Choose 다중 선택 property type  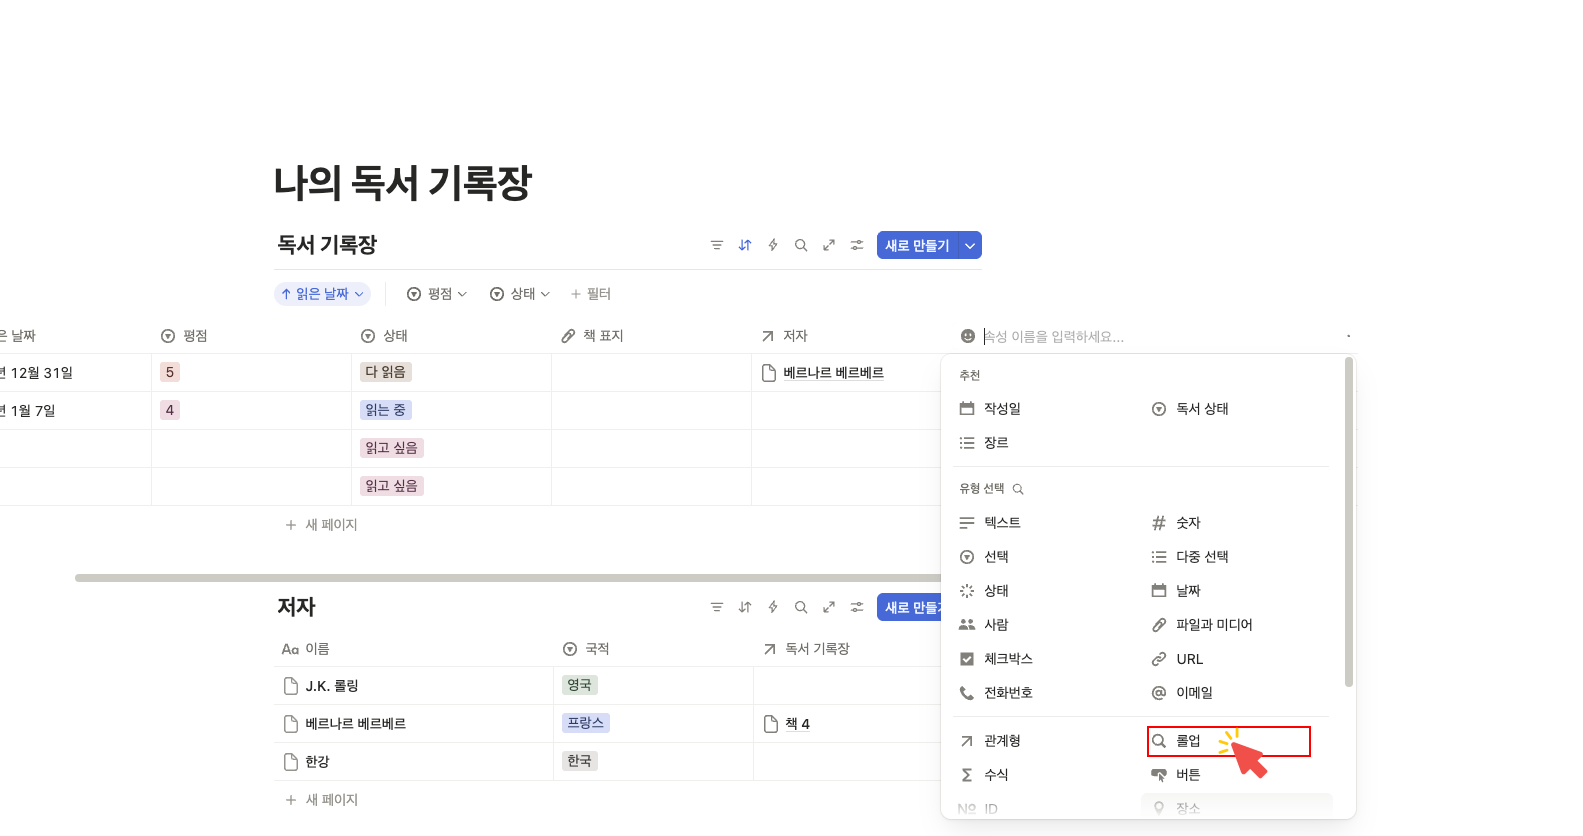[x=1237, y=557]
